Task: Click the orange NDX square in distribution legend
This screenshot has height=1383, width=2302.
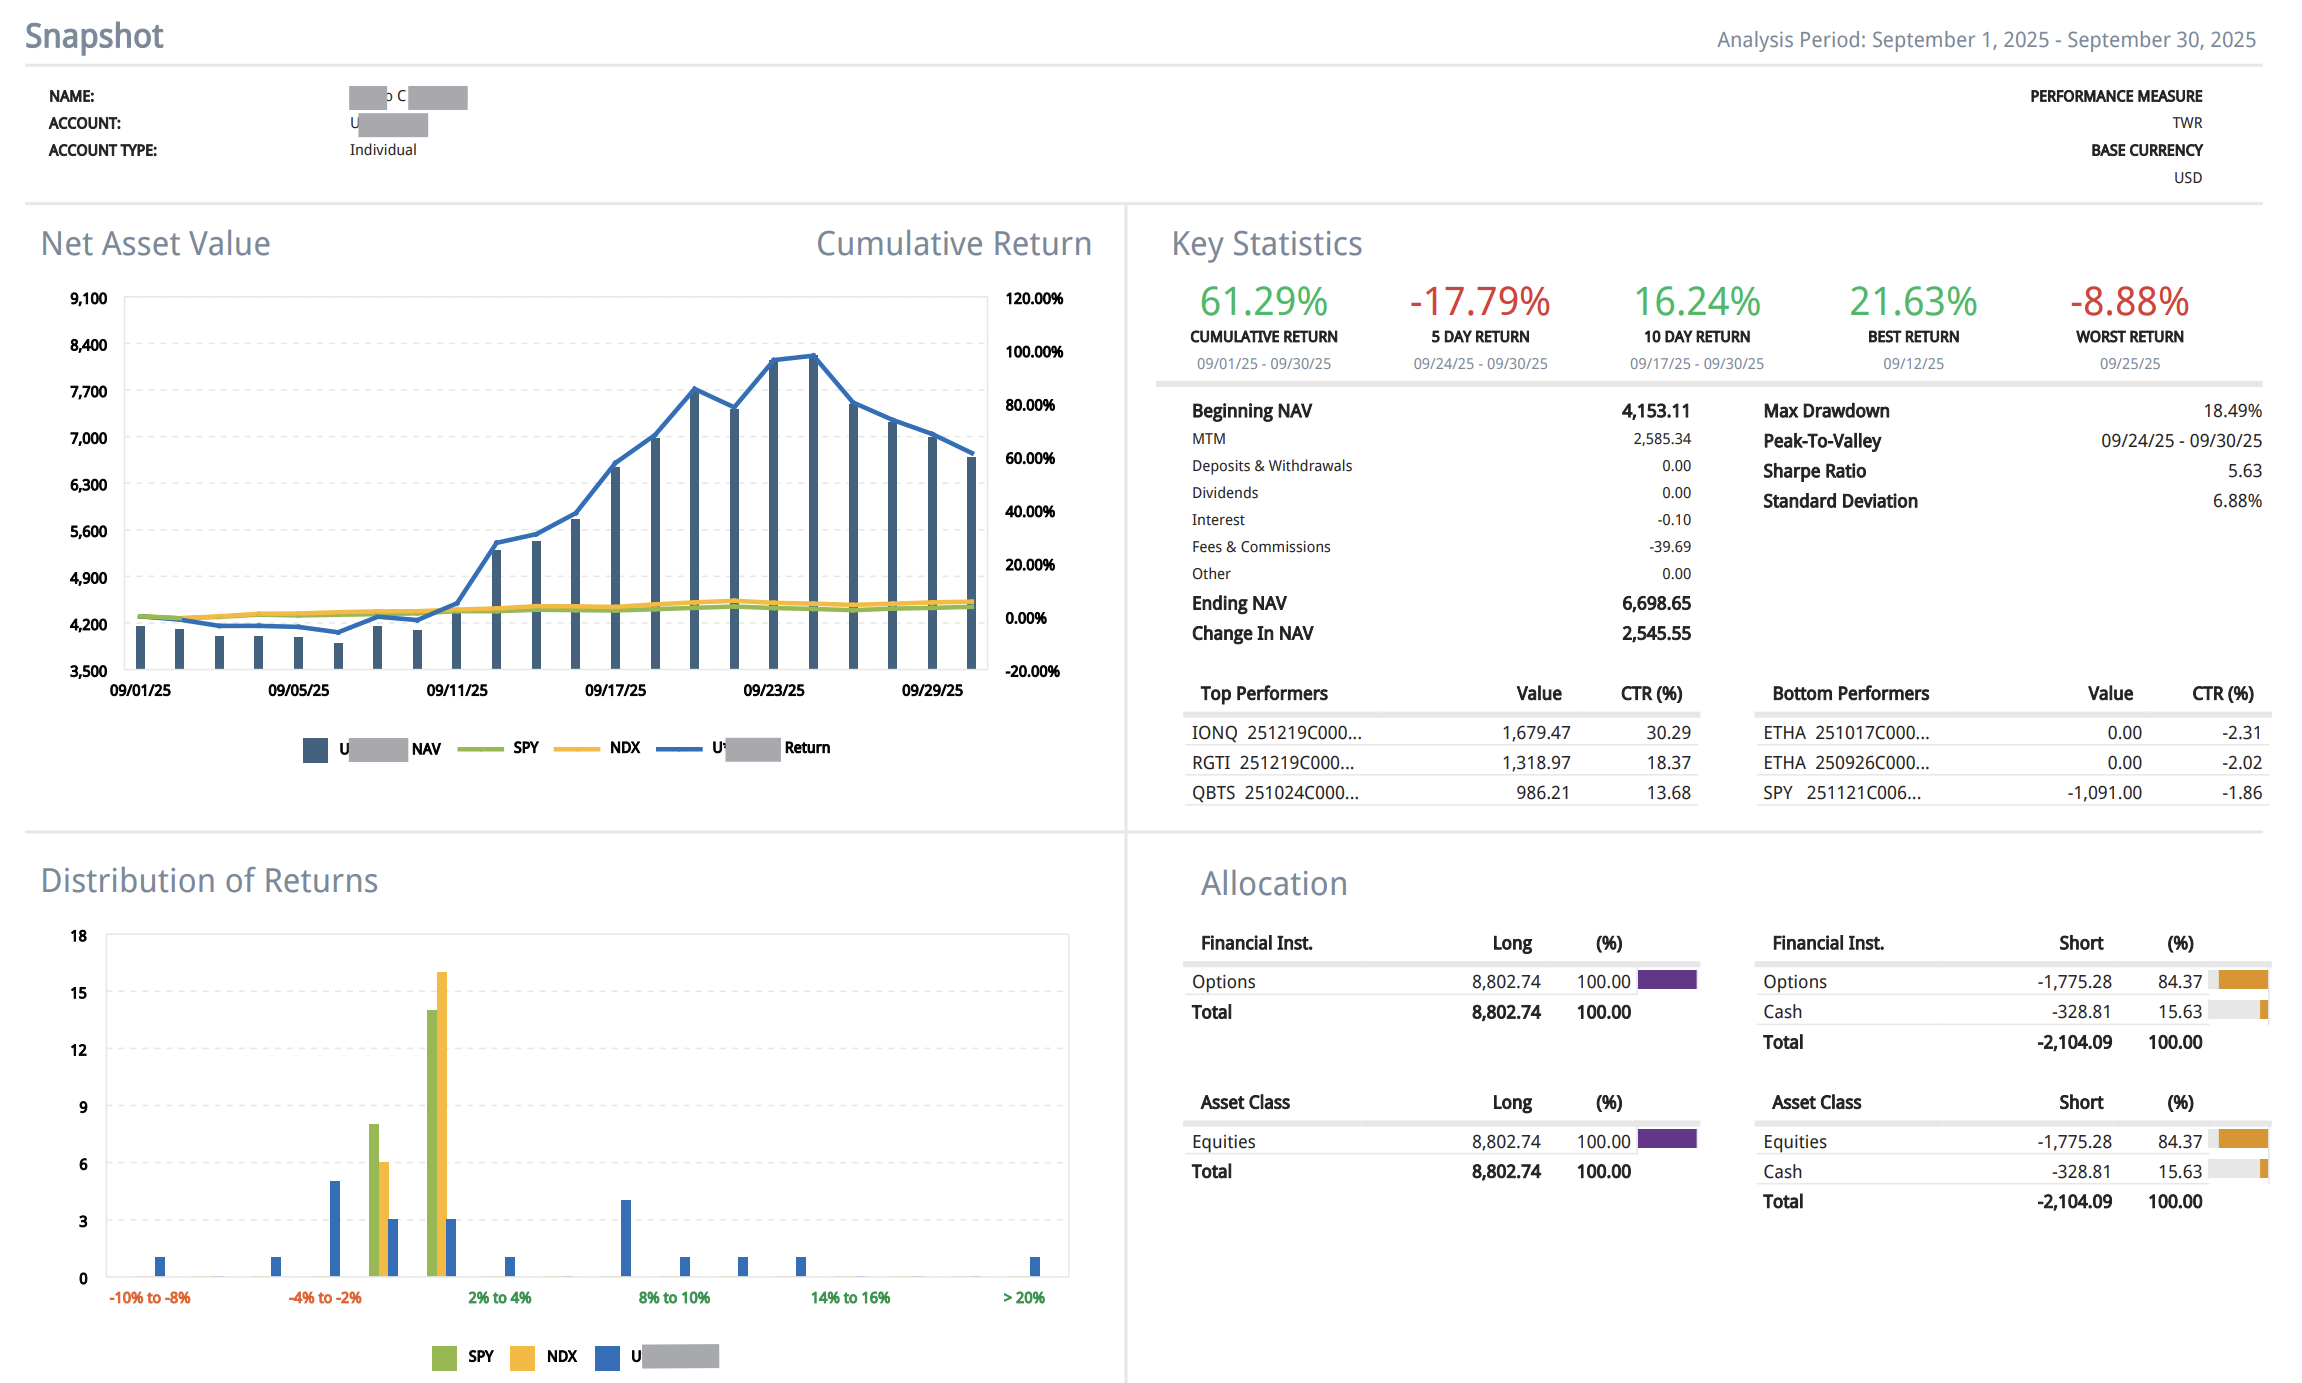Action: (522, 1357)
